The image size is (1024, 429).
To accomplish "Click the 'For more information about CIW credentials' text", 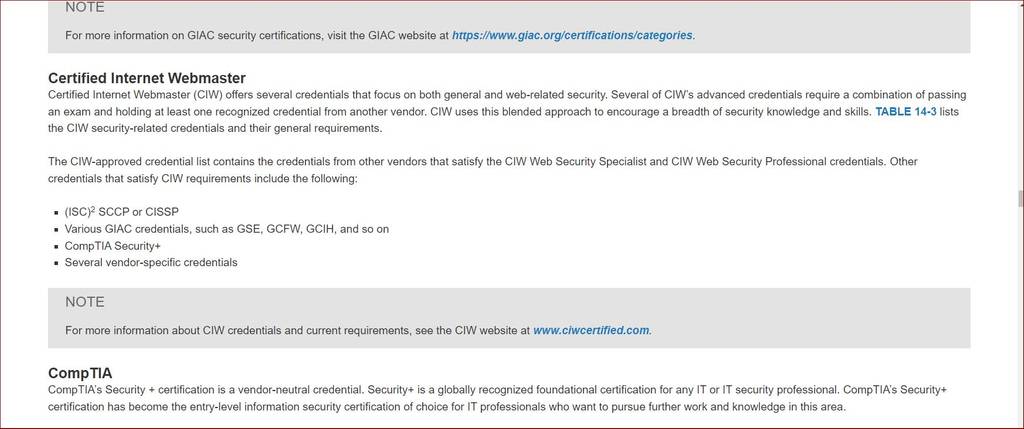I will coord(358,330).
